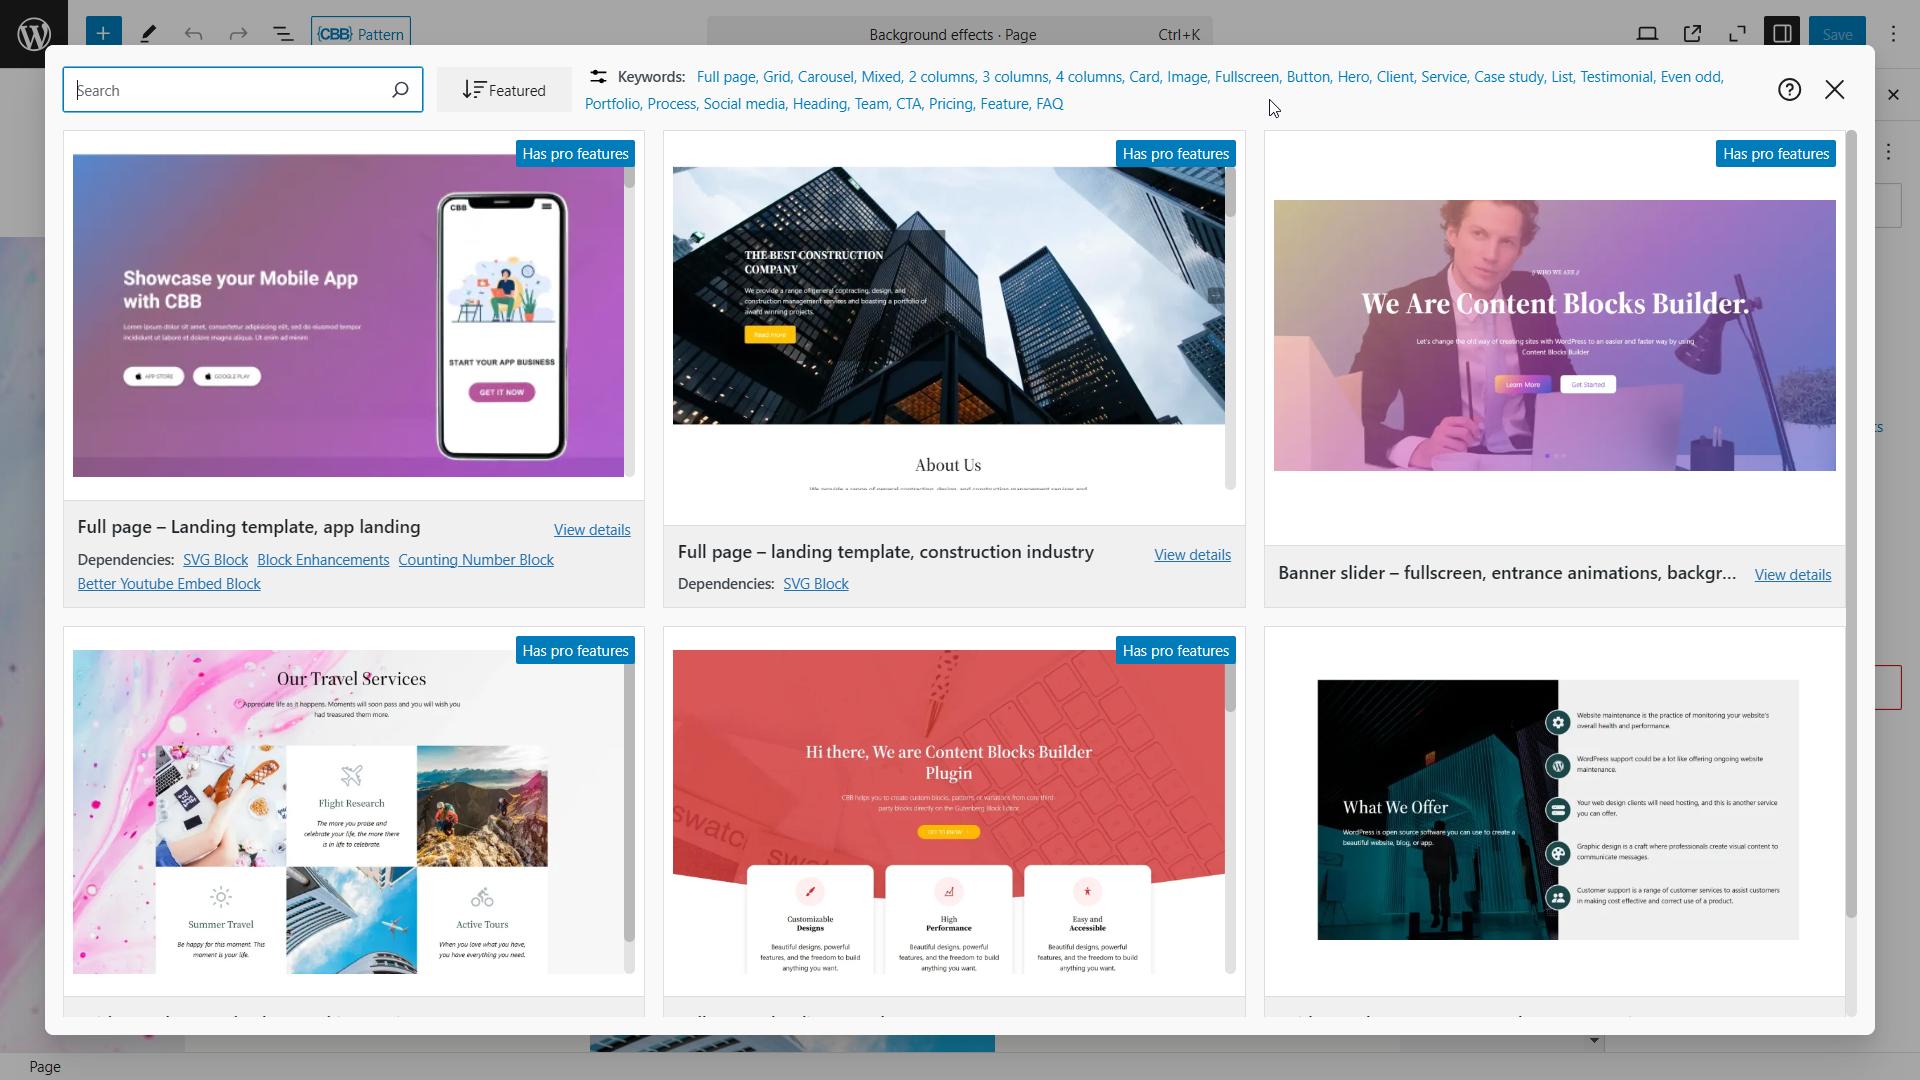View details for construction industry template
The width and height of the screenshot is (1920, 1080).
point(1192,553)
